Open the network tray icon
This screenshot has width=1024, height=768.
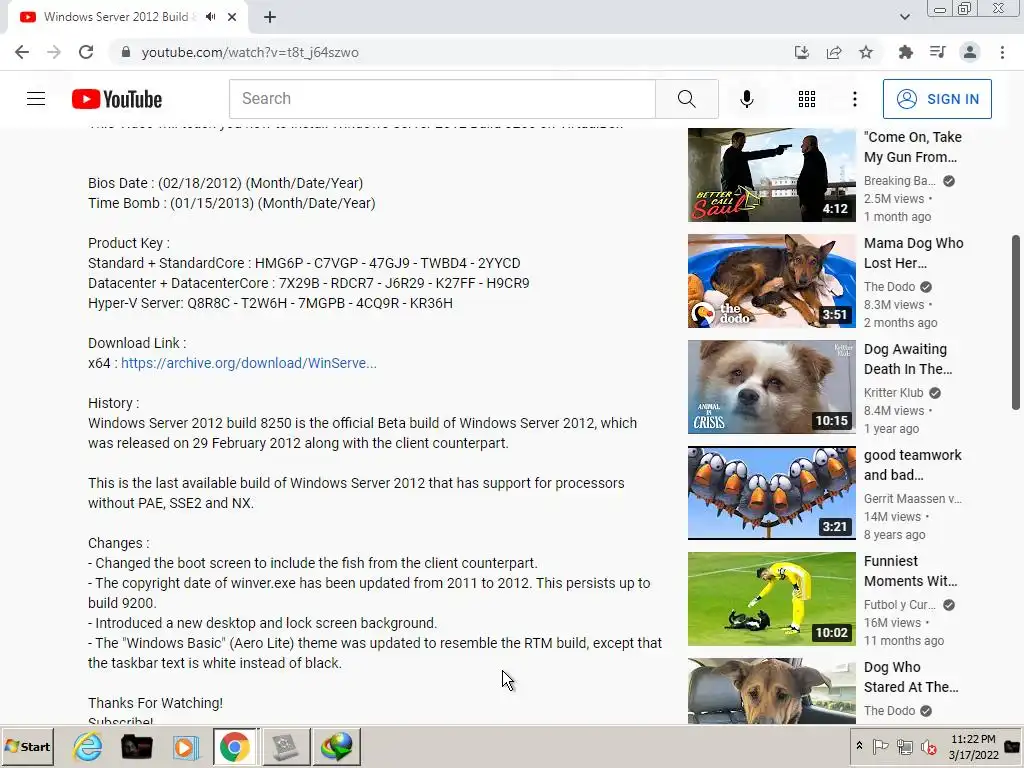click(x=904, y=746)
